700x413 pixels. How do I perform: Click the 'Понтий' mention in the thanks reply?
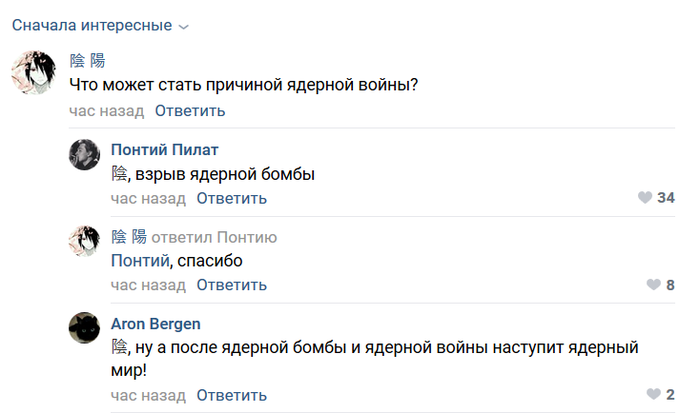(137, 261)
